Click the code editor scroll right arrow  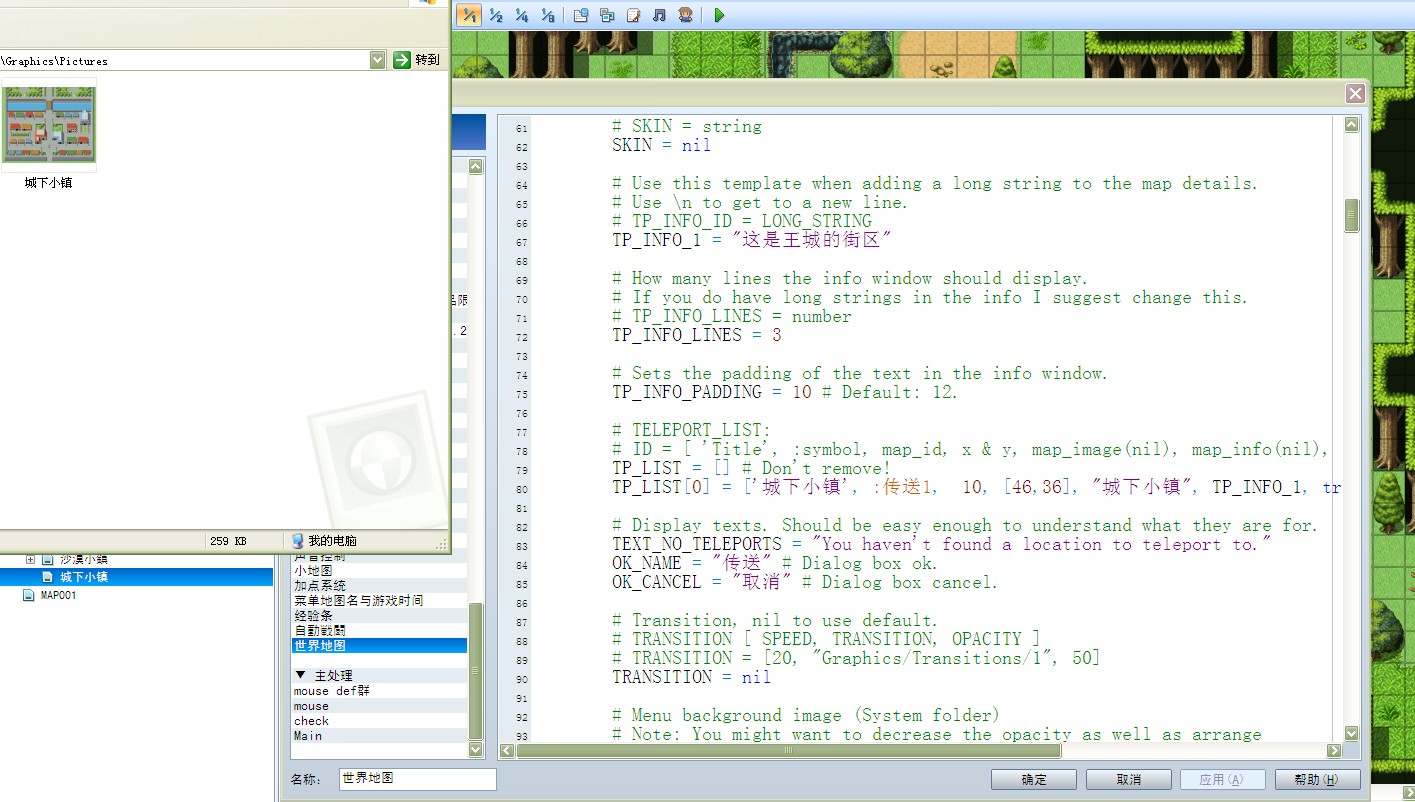[x=1334, y=750]
